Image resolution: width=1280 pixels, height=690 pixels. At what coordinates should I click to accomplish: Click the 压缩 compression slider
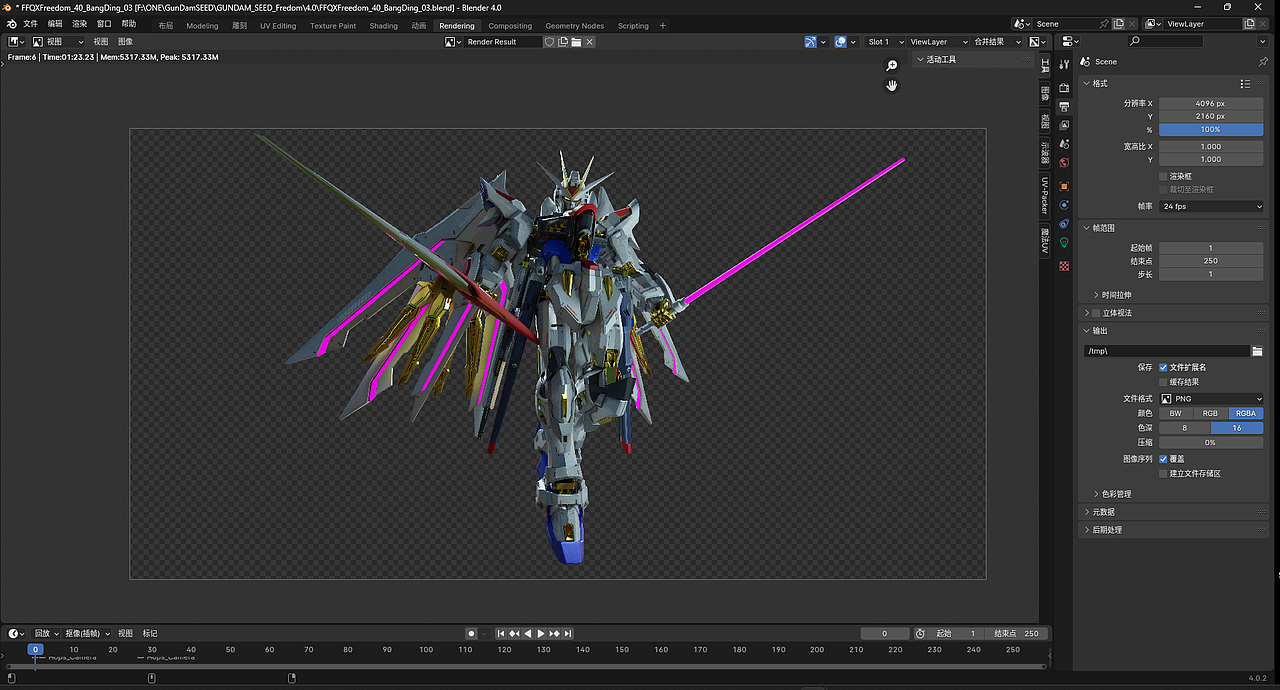point(1211,442)
